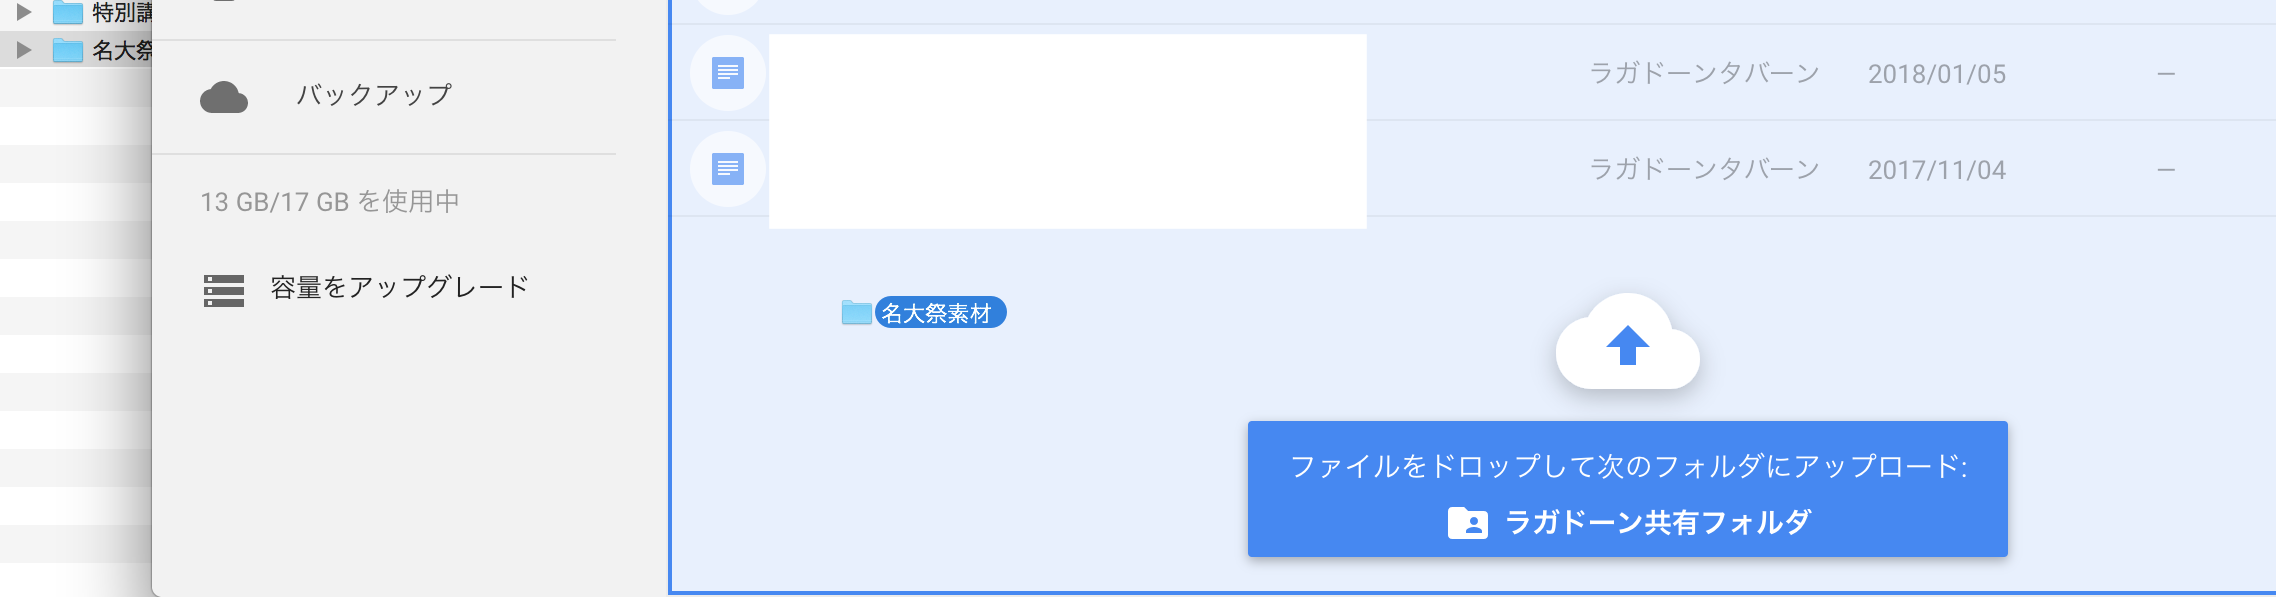Open the 容量をアップグレード link
Viewport: 2276px width, 597px height.
399,288
